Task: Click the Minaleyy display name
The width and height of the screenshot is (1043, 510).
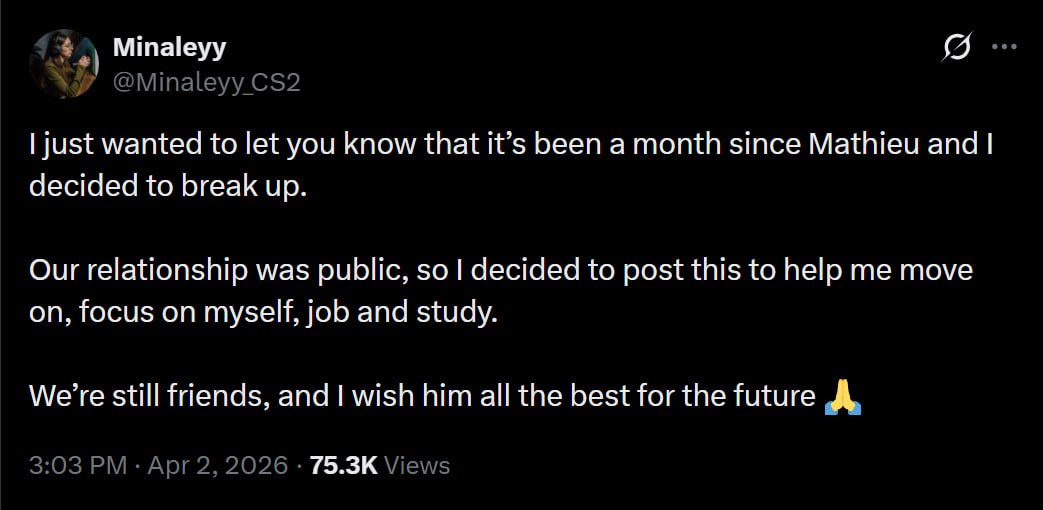Action: pyautogui.click(x=169, y=48)
